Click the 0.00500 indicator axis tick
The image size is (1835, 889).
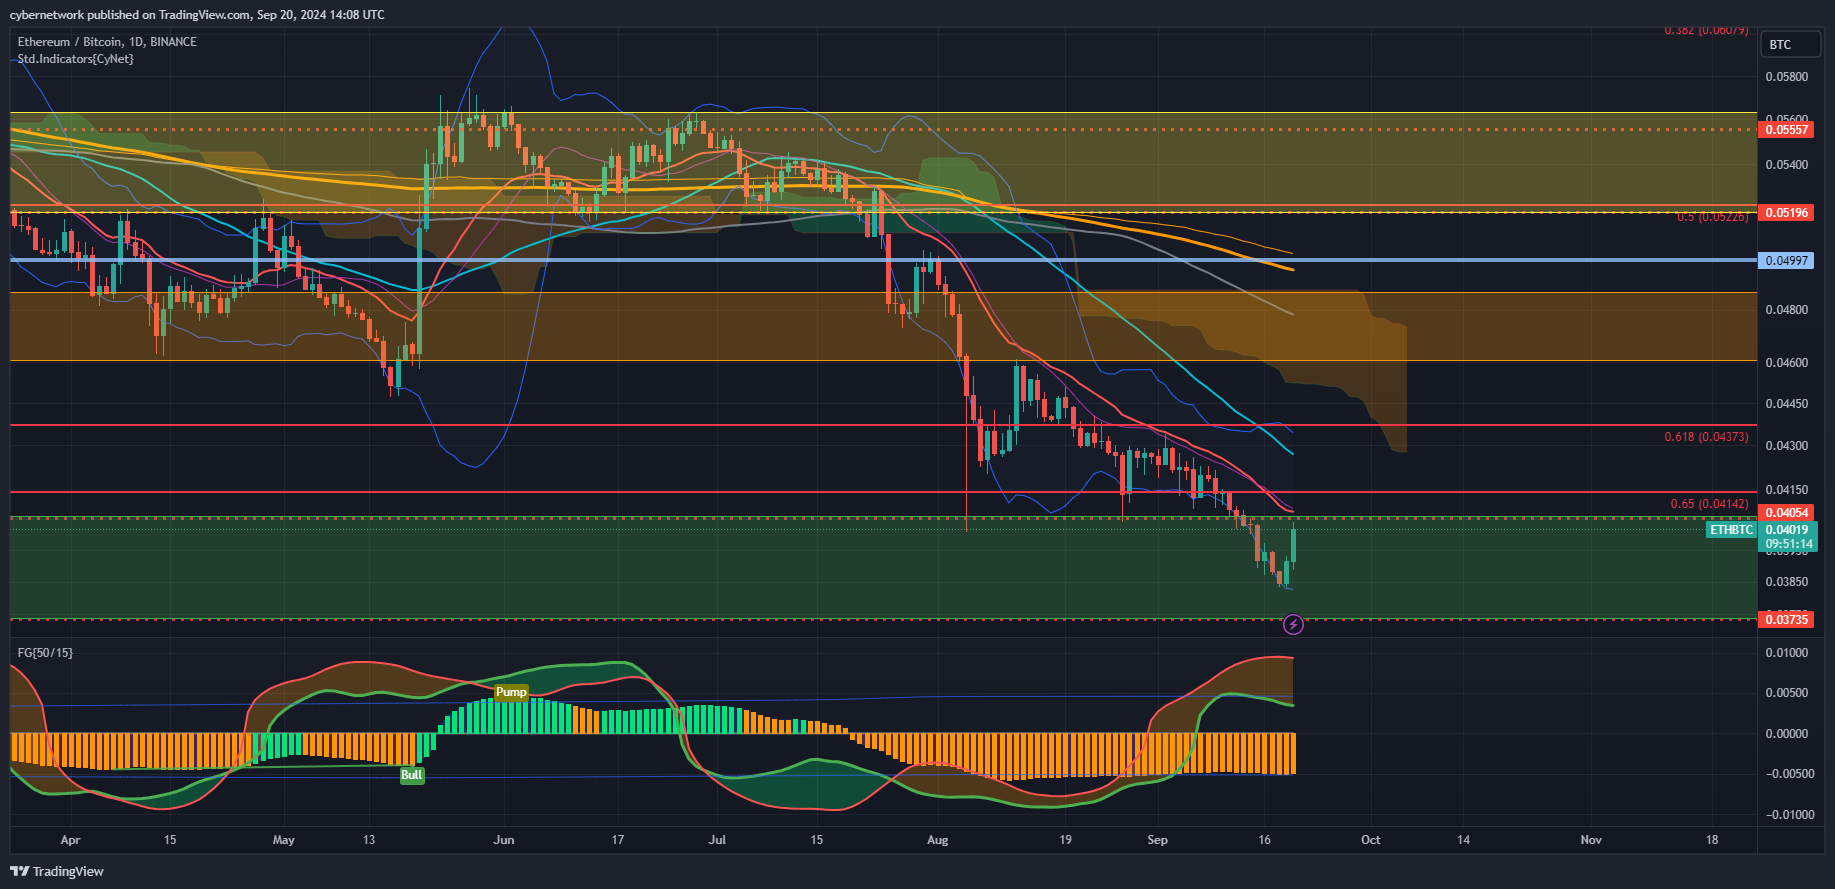point(1786,693)
